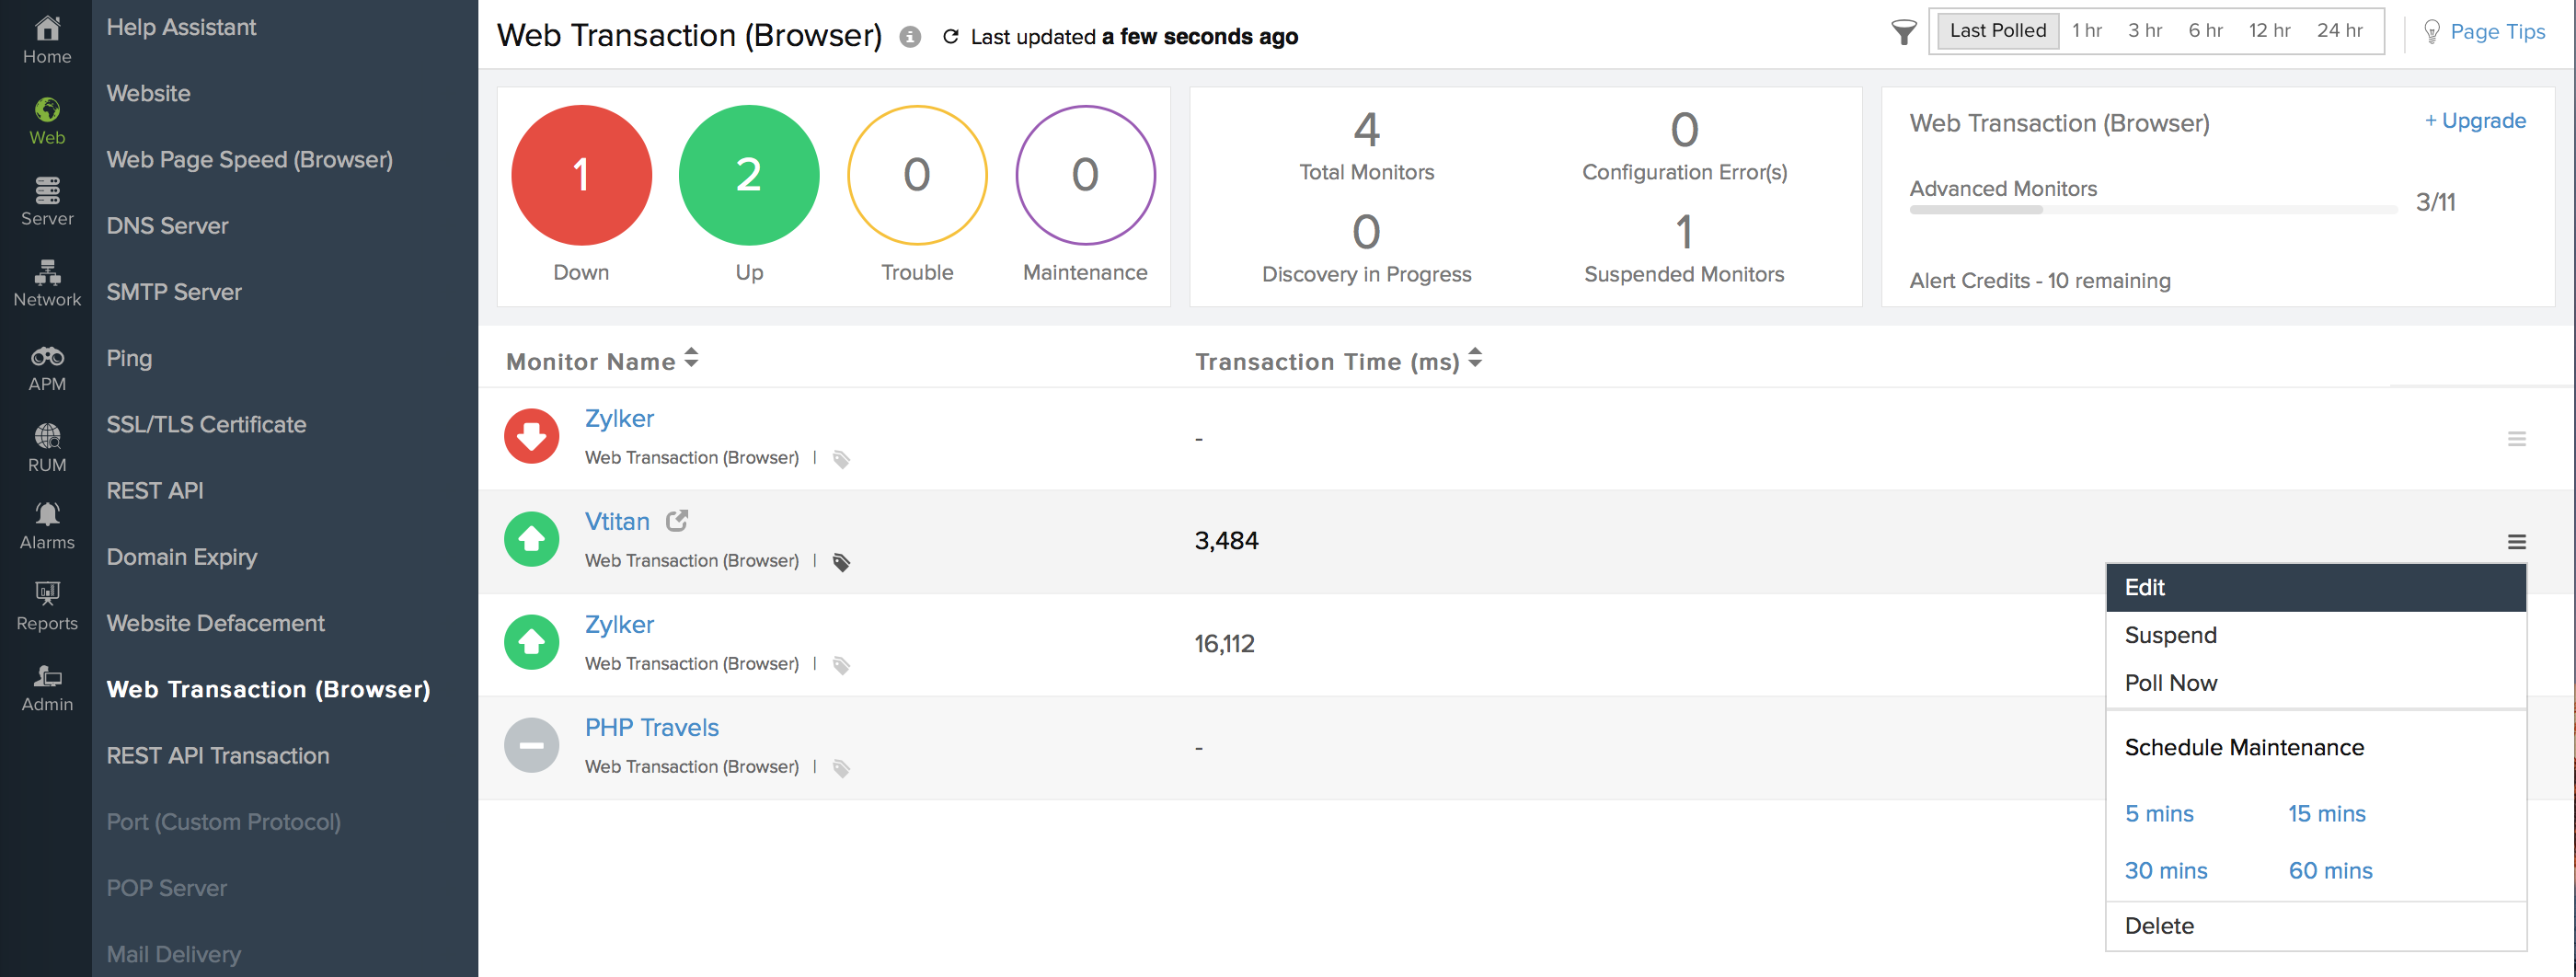Screen dimensions: 2576x977
Task: Click the tag icon under Vtitan
Action: point(842,562)
